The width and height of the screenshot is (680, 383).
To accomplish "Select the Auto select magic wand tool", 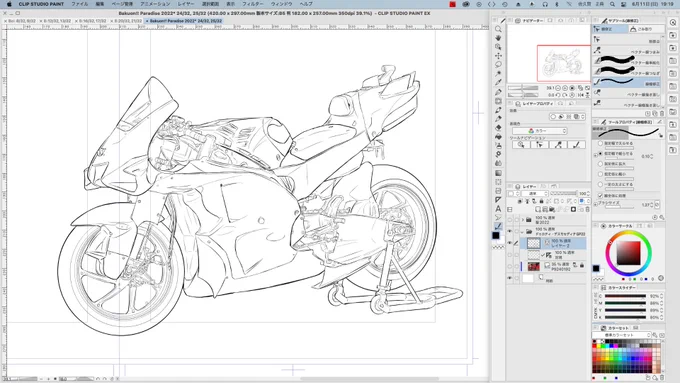I will tap(498, 73).
